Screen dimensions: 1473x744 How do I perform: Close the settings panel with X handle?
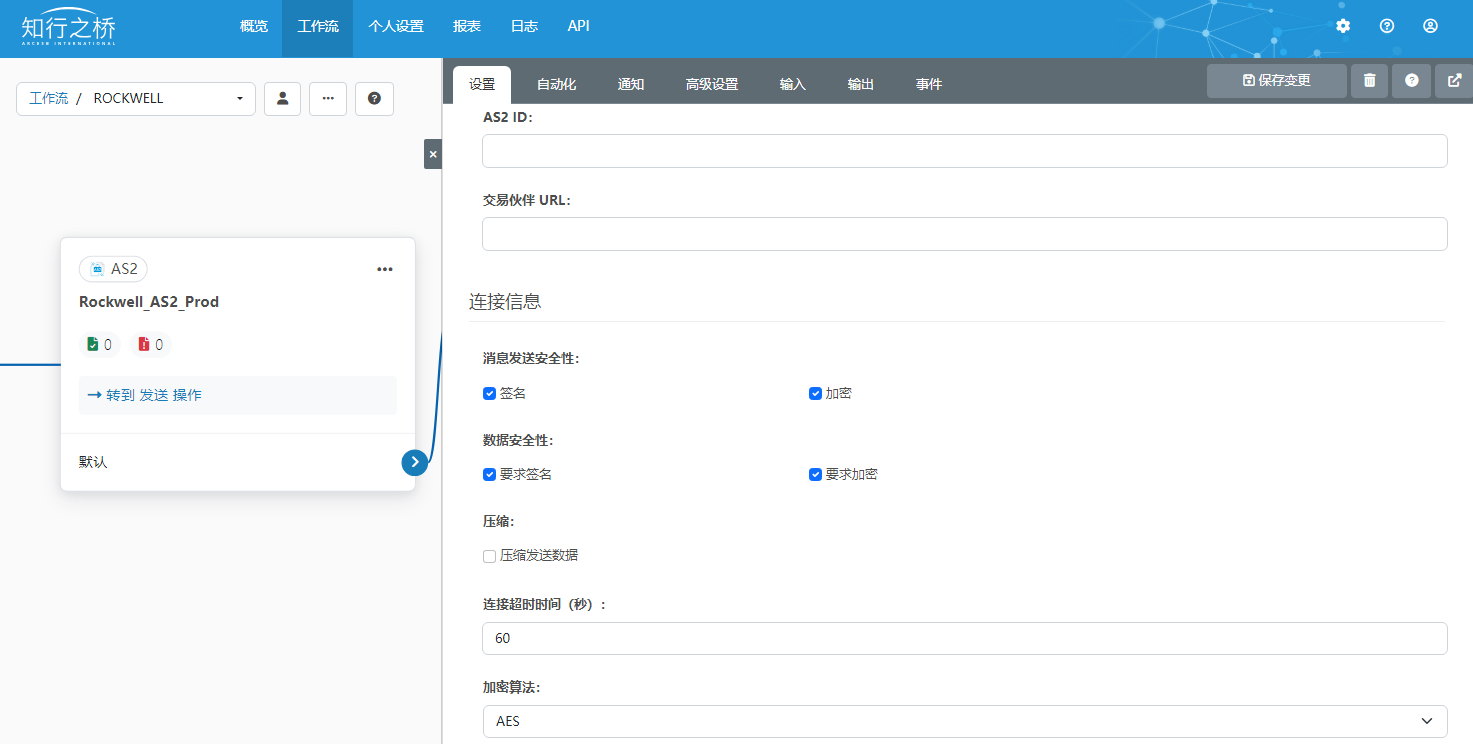click(432, 154)
